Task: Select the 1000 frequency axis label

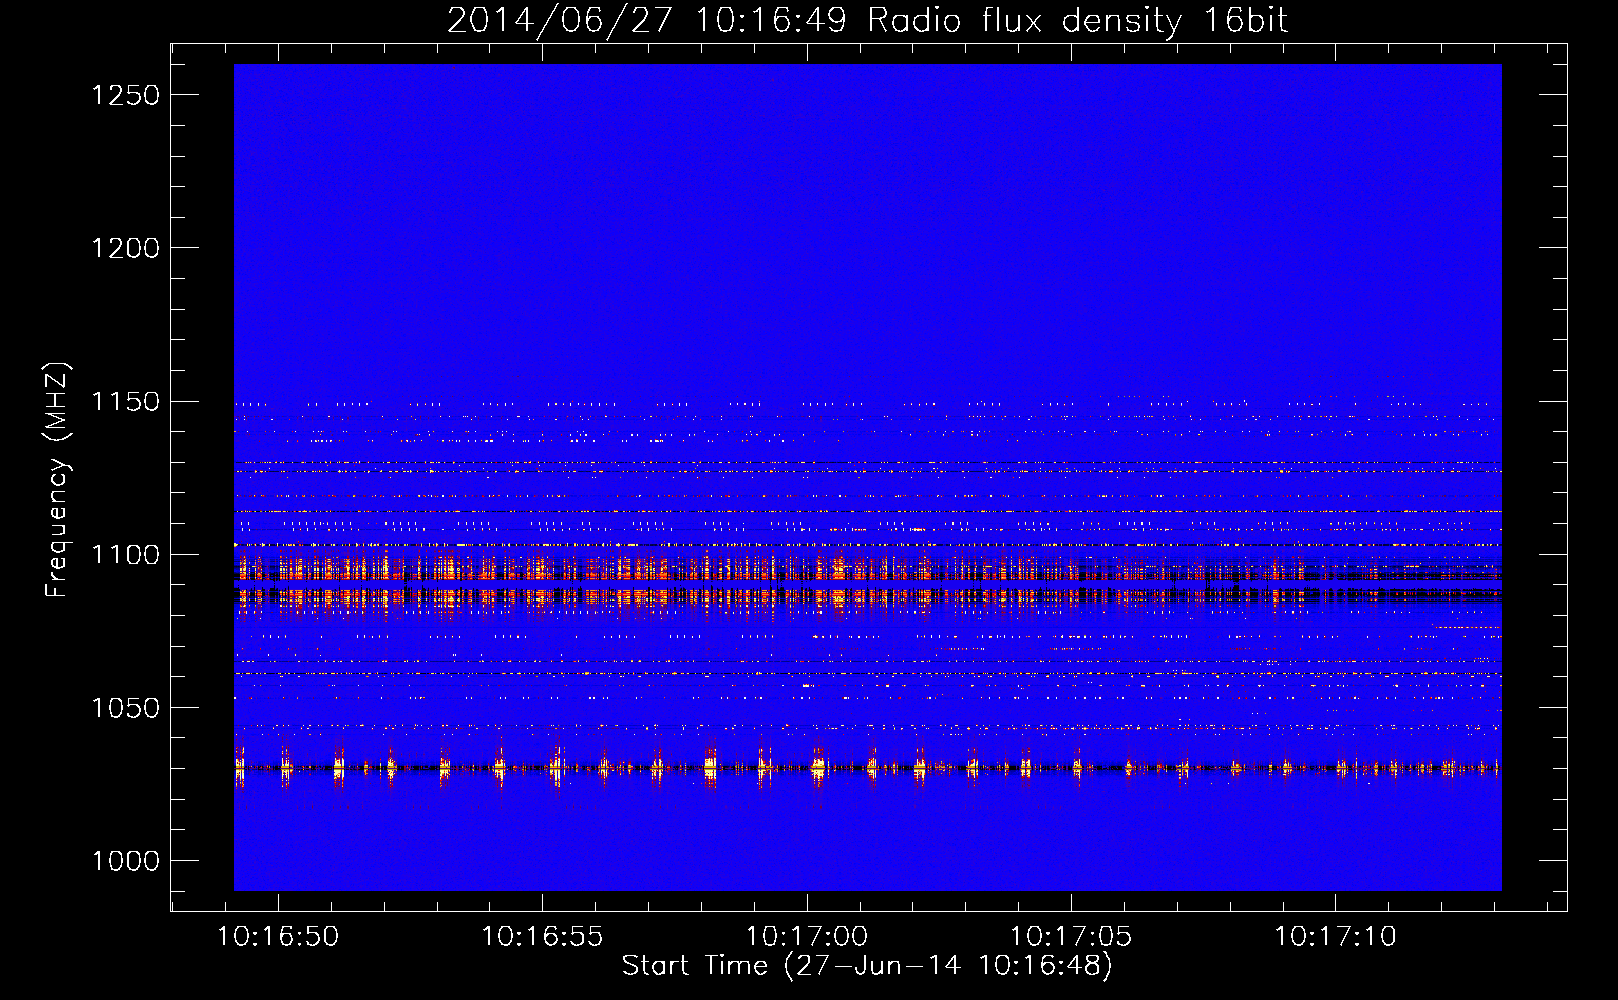Action: [x=125, y=861]
